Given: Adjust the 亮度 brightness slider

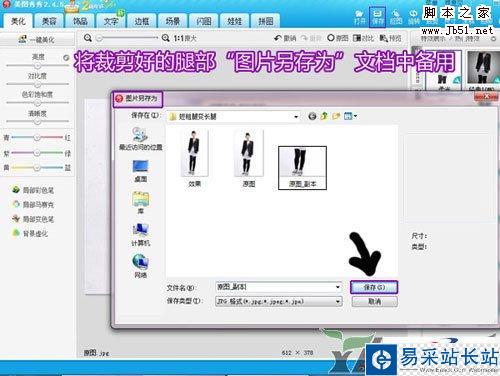Looking at the screenshot, I should pyautogui.click(x=37, y=66).
